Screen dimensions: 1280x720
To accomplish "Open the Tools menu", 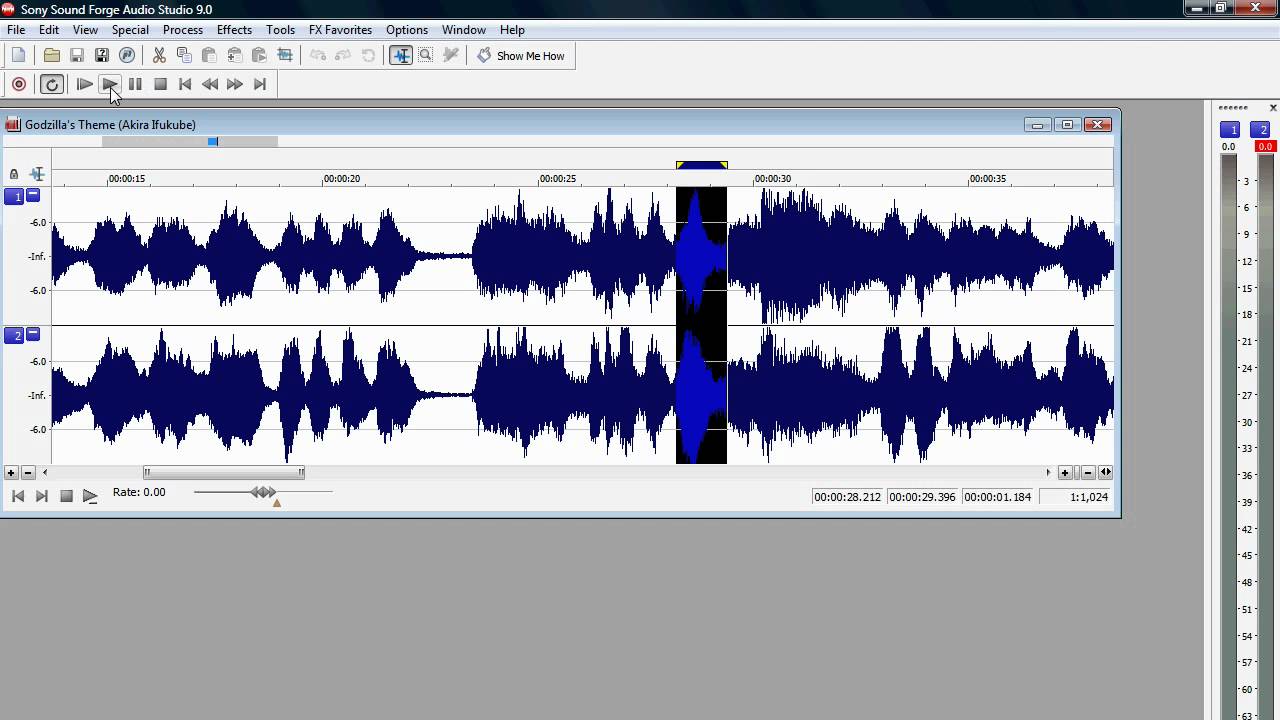I will click(x=280, y=30).
